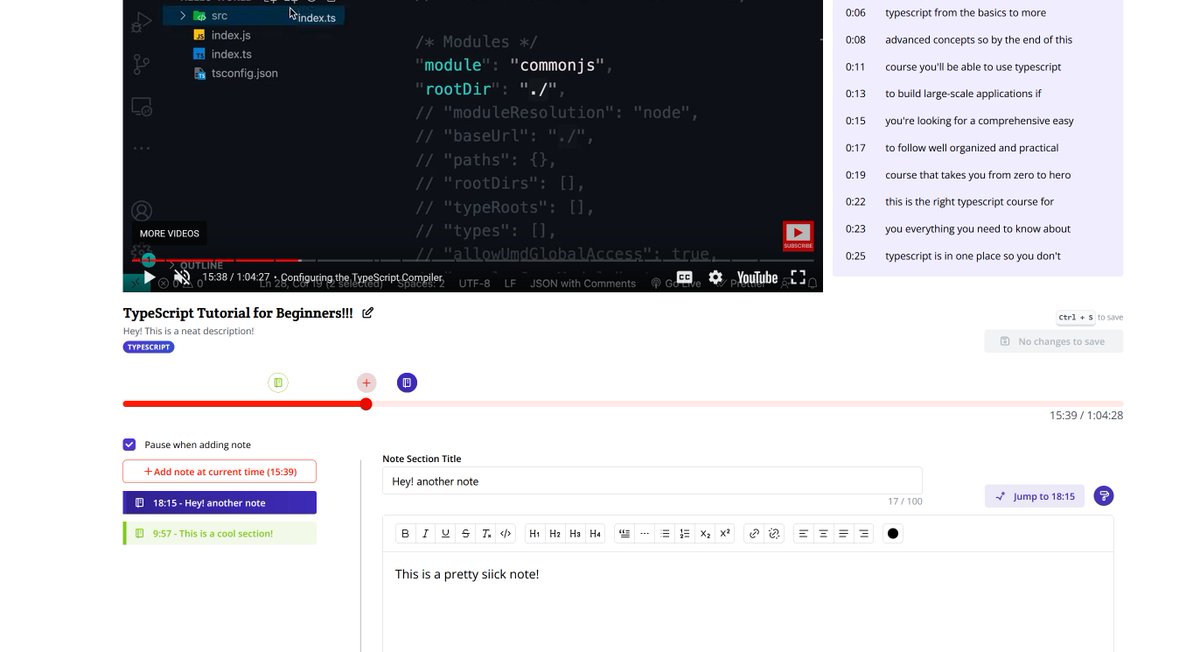Viewport: 1200px width, 652px height.
Task: Enter fullscreen mode on the video player
Action: tap(798, 277)
